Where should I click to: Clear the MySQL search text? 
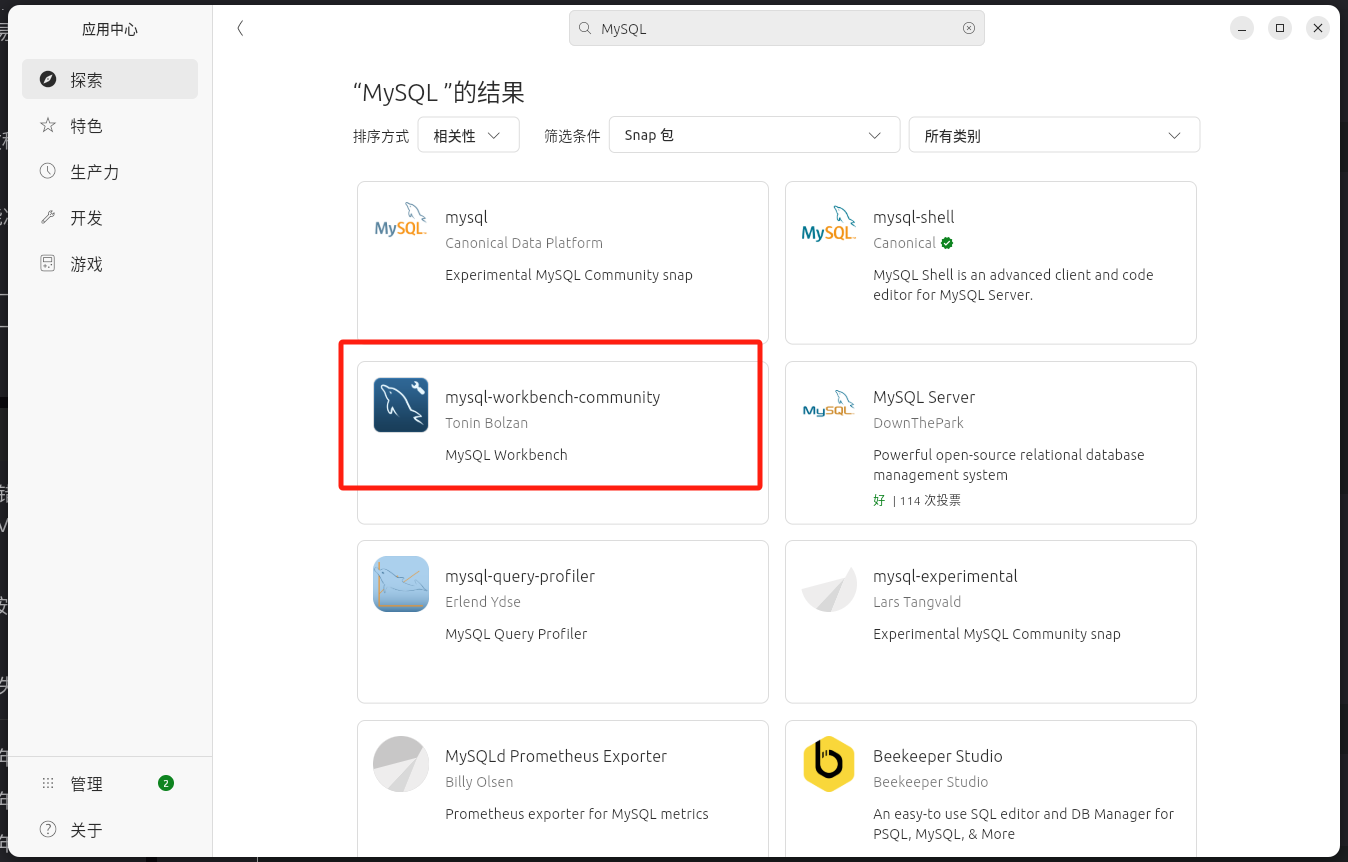coord(969,28)
